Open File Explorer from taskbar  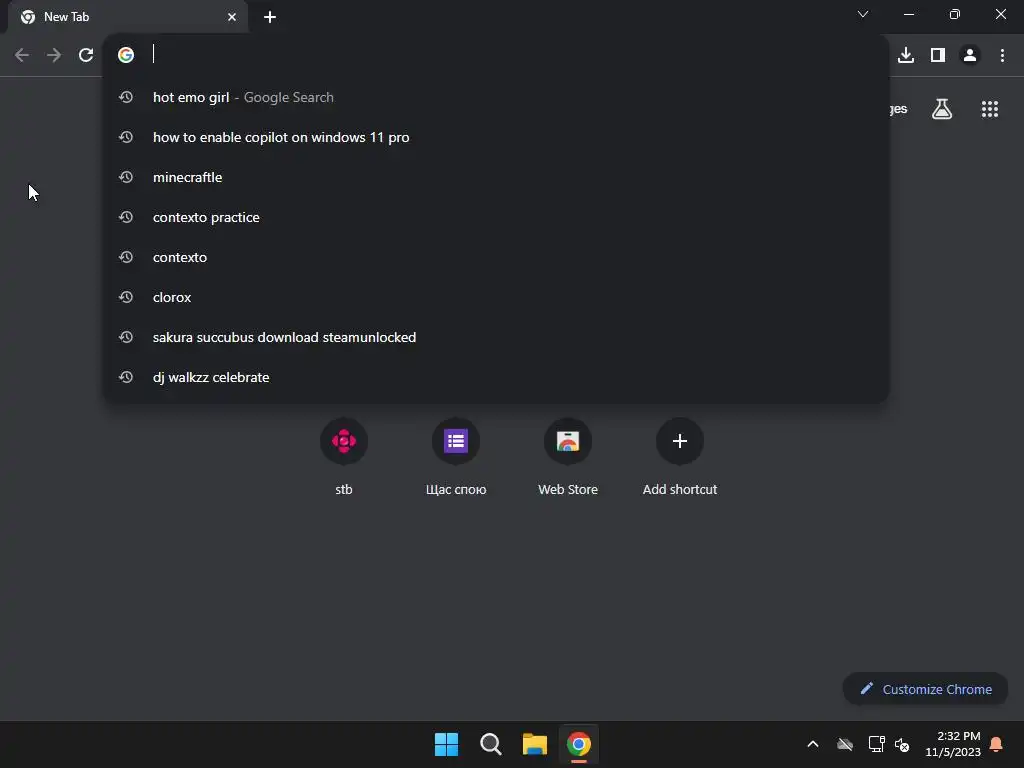pyautogui.click(x=535, y=744)
